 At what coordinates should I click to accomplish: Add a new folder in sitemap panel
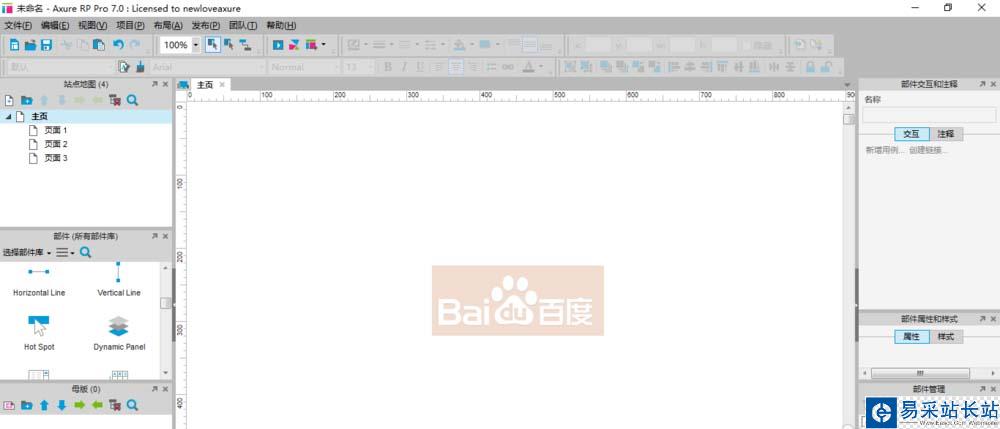[x=26, y=100]
